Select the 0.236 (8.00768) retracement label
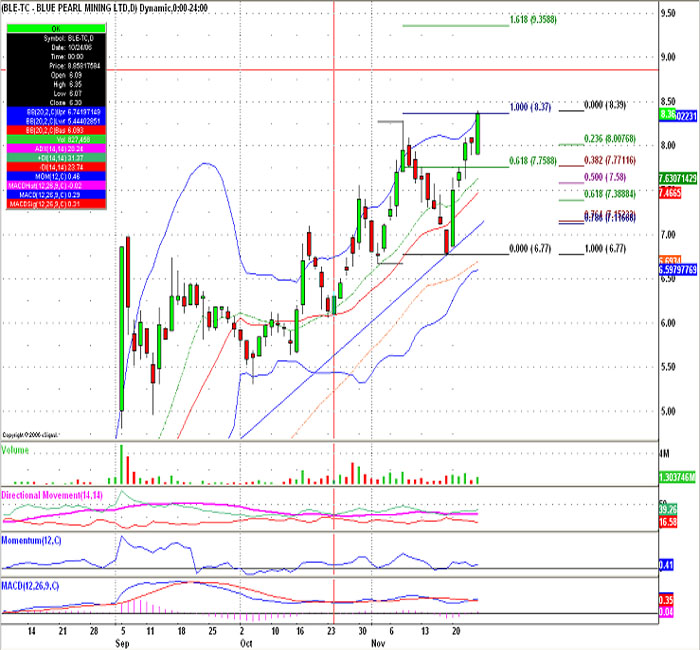Image resolution: width=700 pixels, height=650 pixels. click(x=610, y=139)
